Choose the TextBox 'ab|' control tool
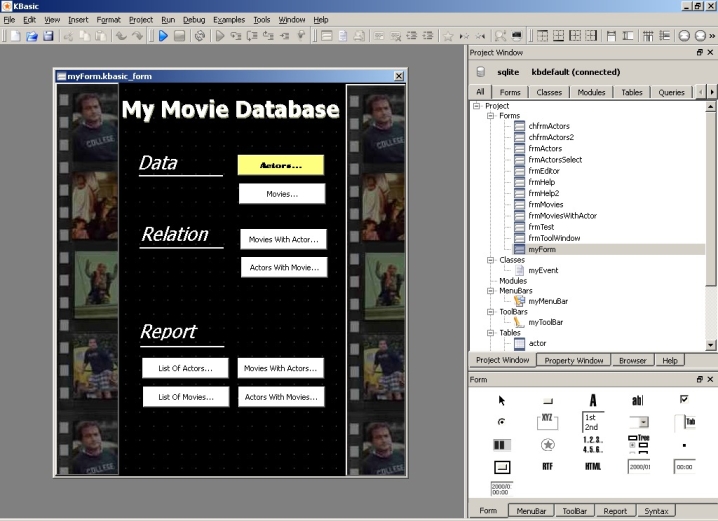 click(x=638, y=400)
